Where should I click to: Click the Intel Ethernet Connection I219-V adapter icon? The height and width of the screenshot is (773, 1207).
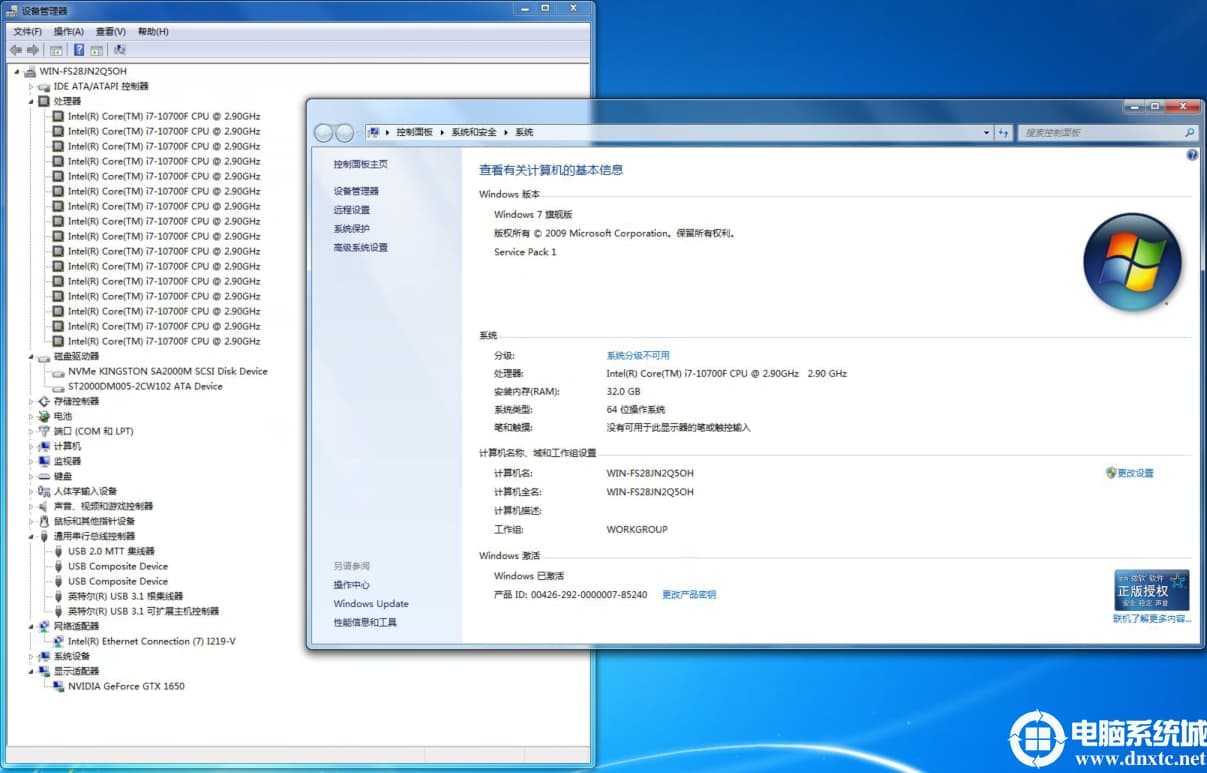[58, 641]
